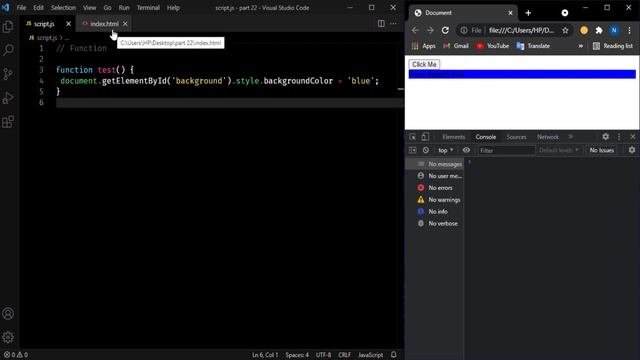Open the editor More Actions ellipsis
This screenshot has height=360, width=640.
pos(393,24)
